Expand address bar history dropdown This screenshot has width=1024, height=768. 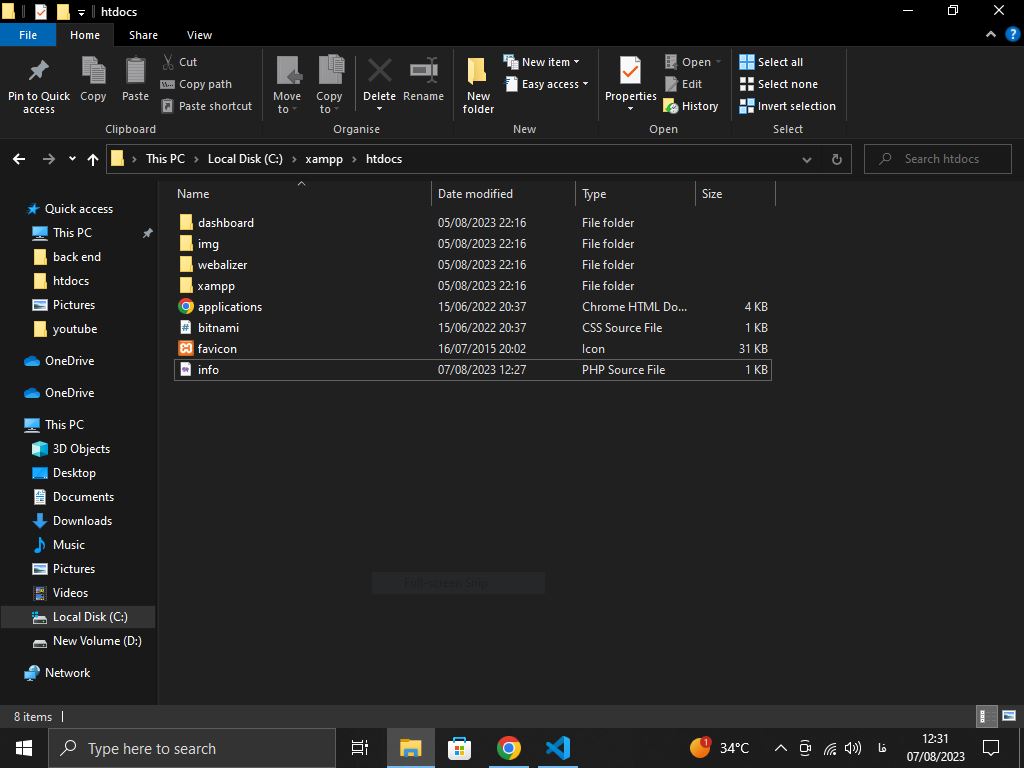coord(807,159)
